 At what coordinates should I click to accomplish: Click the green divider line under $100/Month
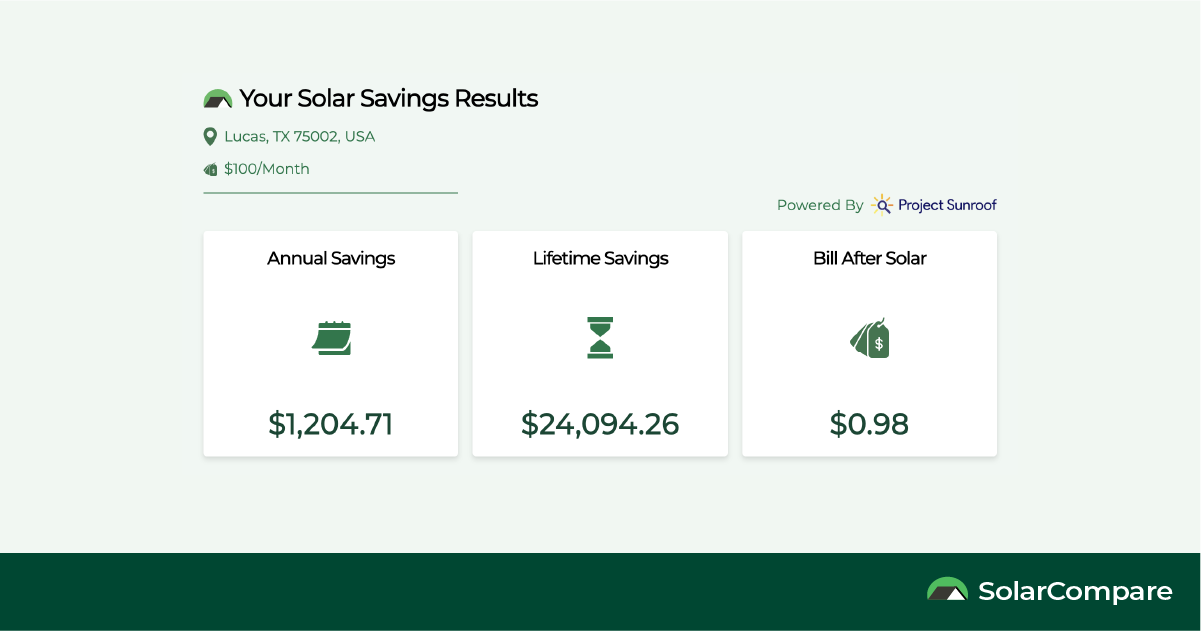(330, 192)
